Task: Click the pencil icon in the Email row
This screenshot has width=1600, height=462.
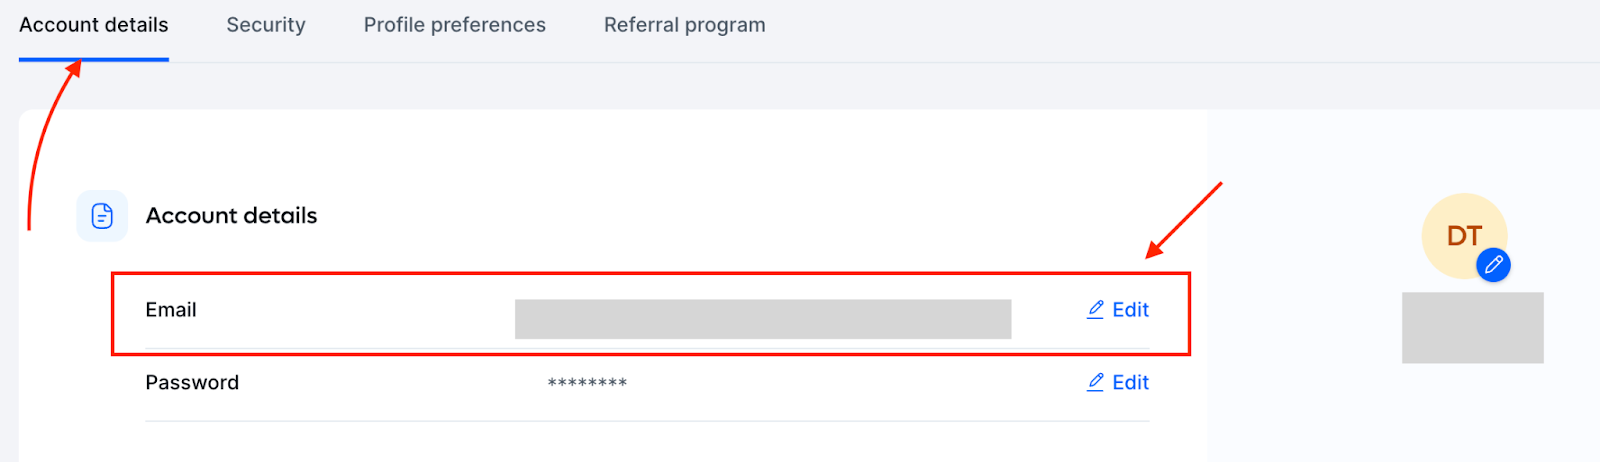Action: (x=1096, y=310)
